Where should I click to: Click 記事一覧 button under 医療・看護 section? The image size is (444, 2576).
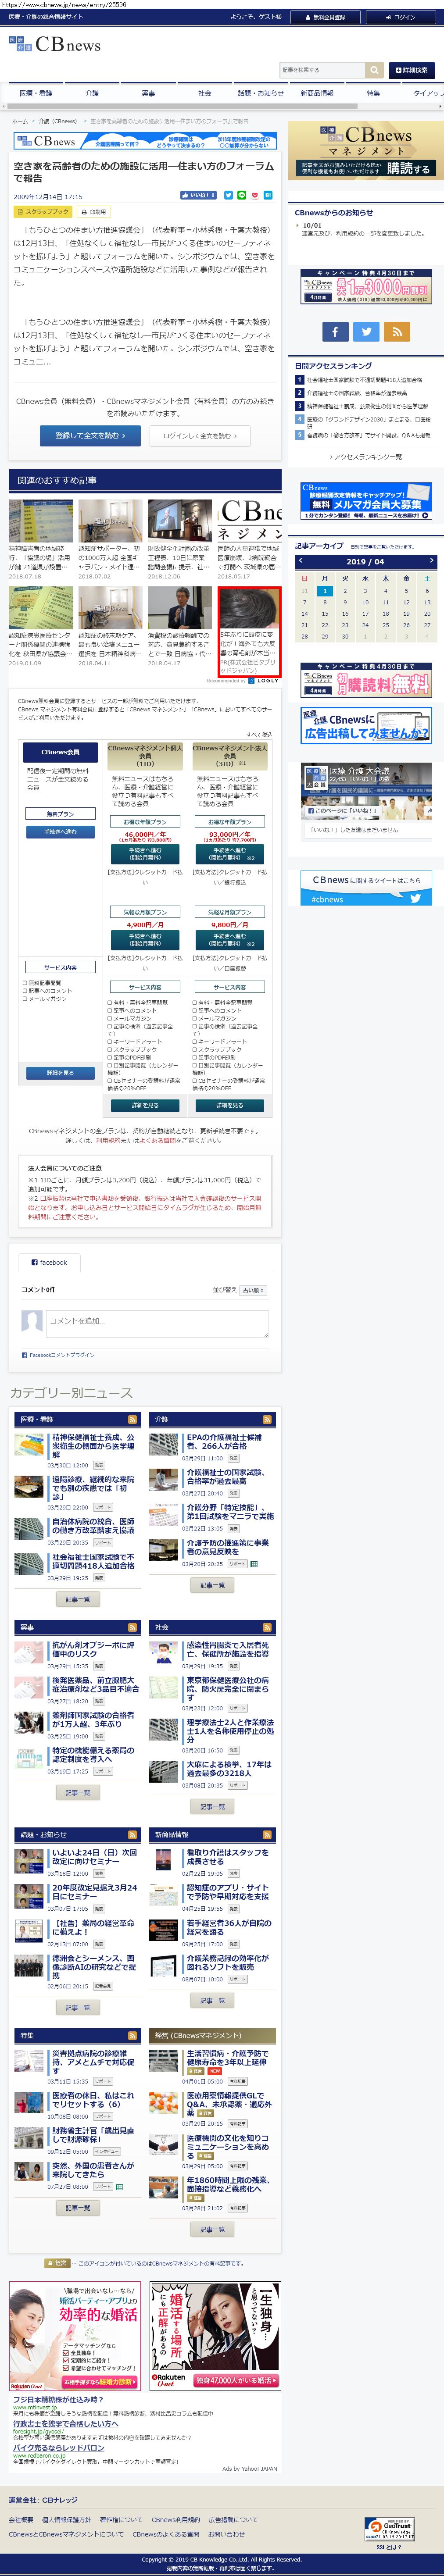coord(77,1599)
